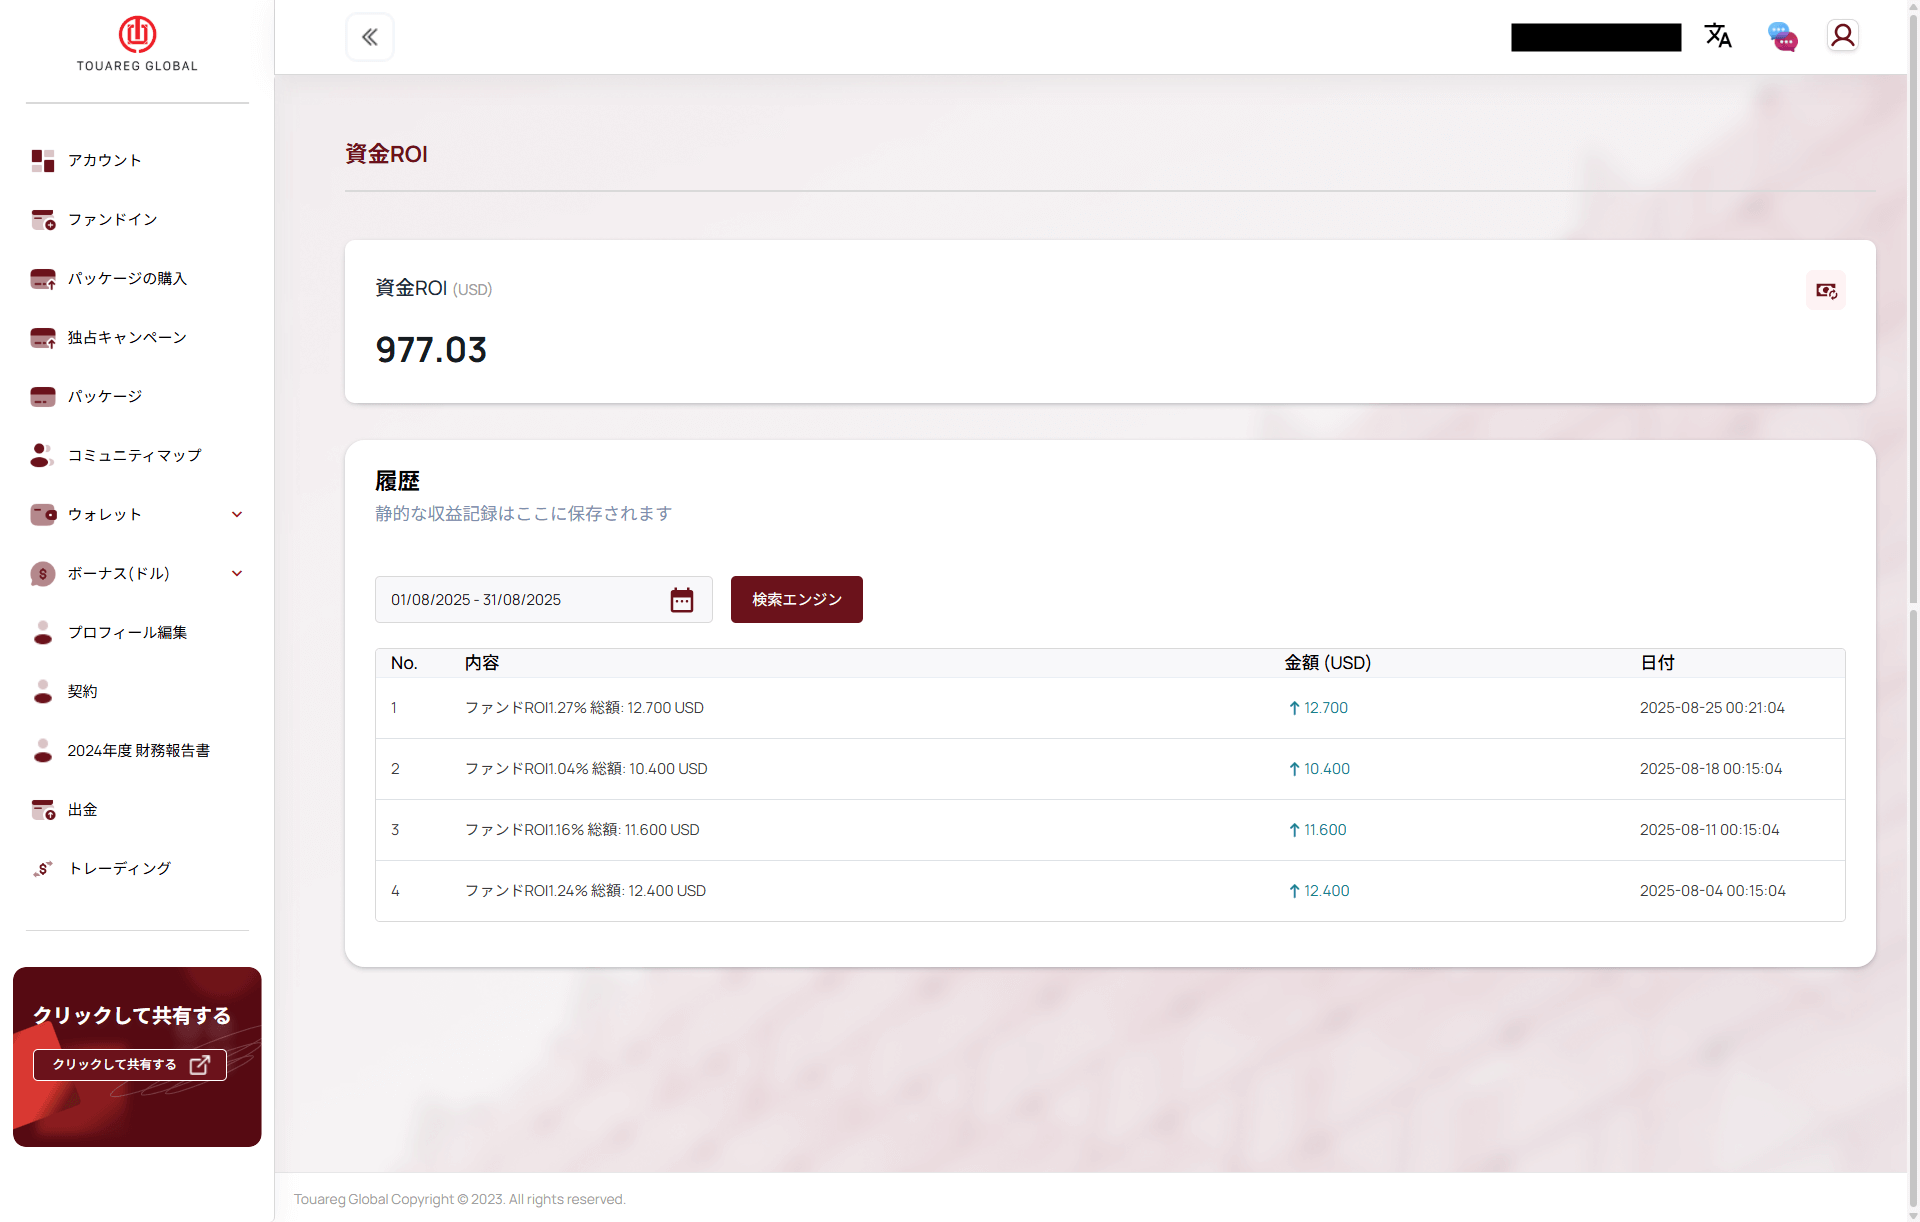Click the share external-link icon

200,1065
